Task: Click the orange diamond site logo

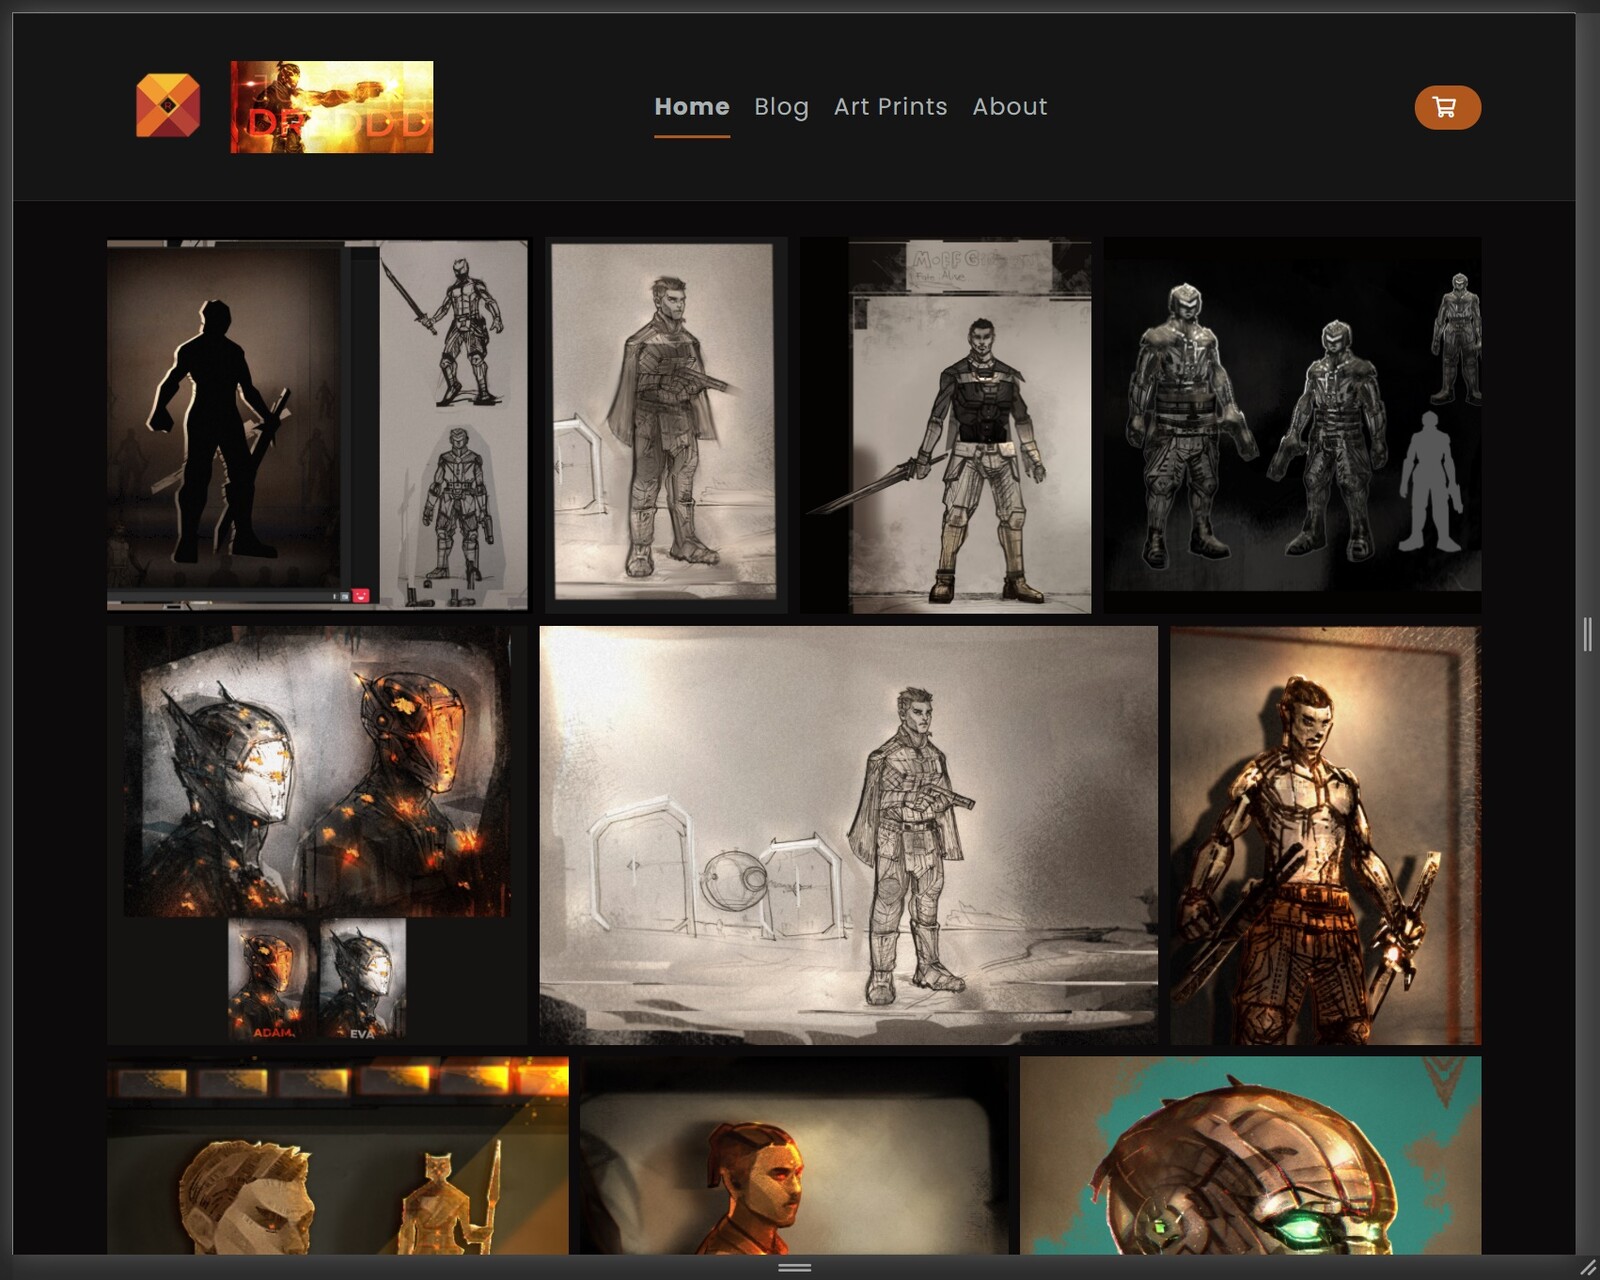Action: click(x=168, y=105)
